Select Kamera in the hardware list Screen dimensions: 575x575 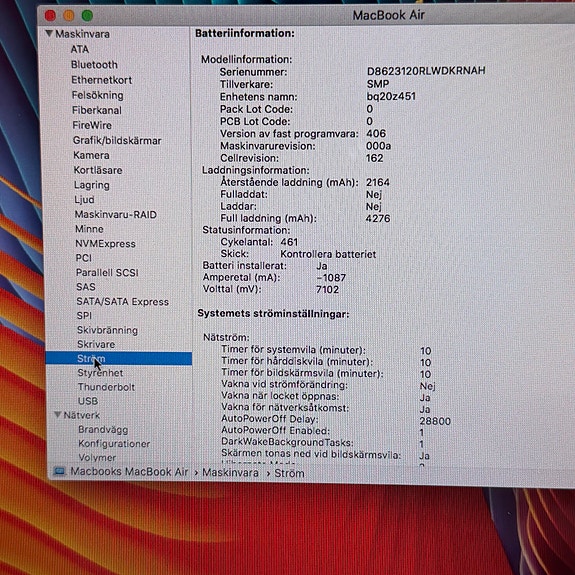click(x=91, y=155)
